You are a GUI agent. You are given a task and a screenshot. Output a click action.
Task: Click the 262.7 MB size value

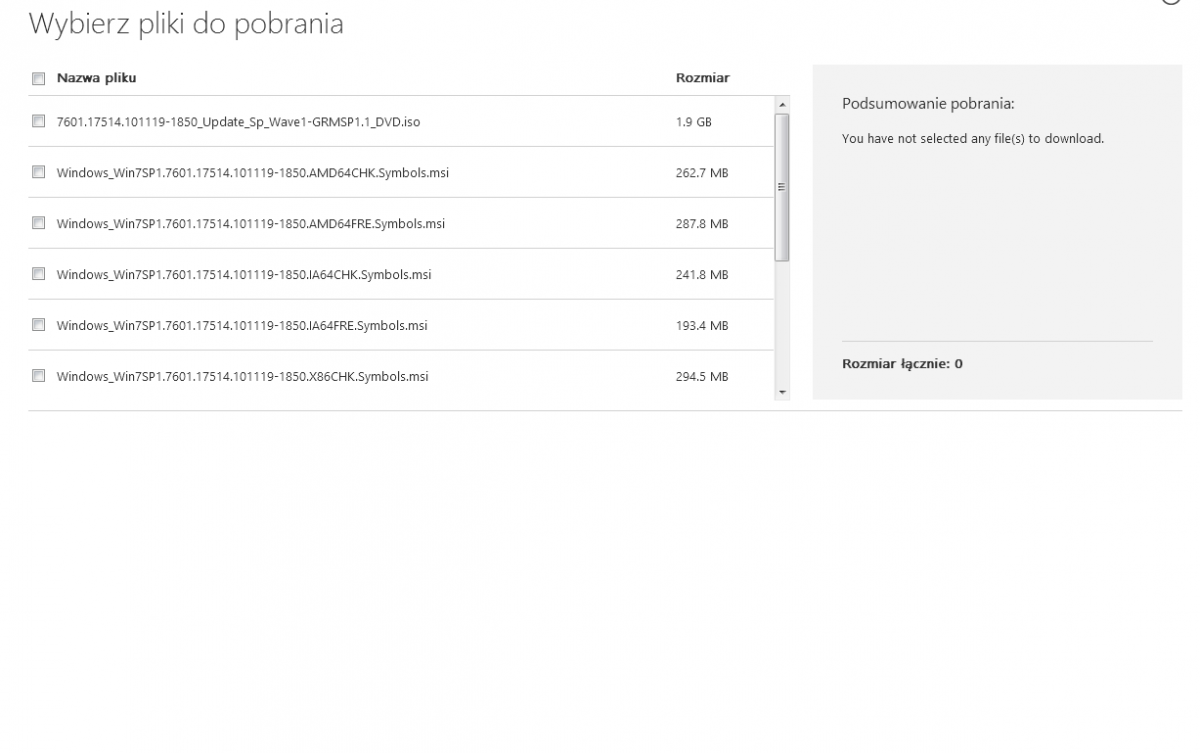702,173
